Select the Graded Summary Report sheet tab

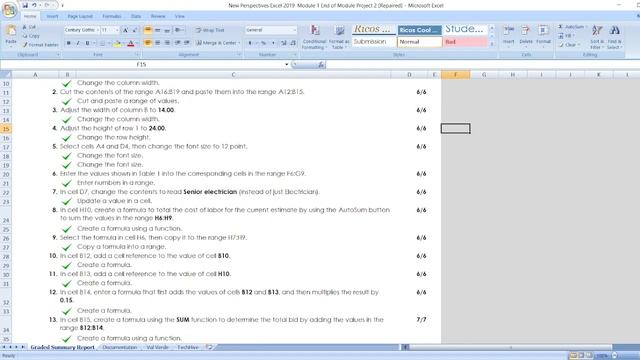click(x=62, y=347)
